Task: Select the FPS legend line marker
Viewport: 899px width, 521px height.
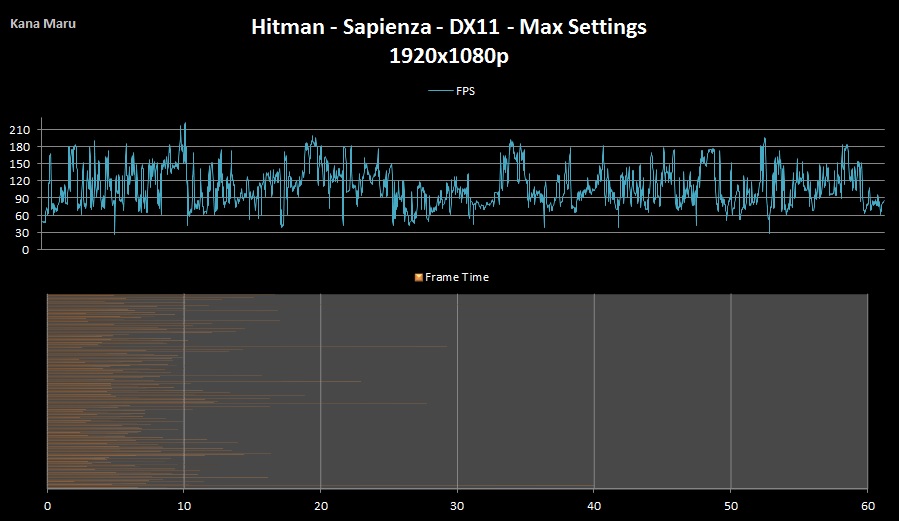Action: pyautogui.click(x=440, y=91)
